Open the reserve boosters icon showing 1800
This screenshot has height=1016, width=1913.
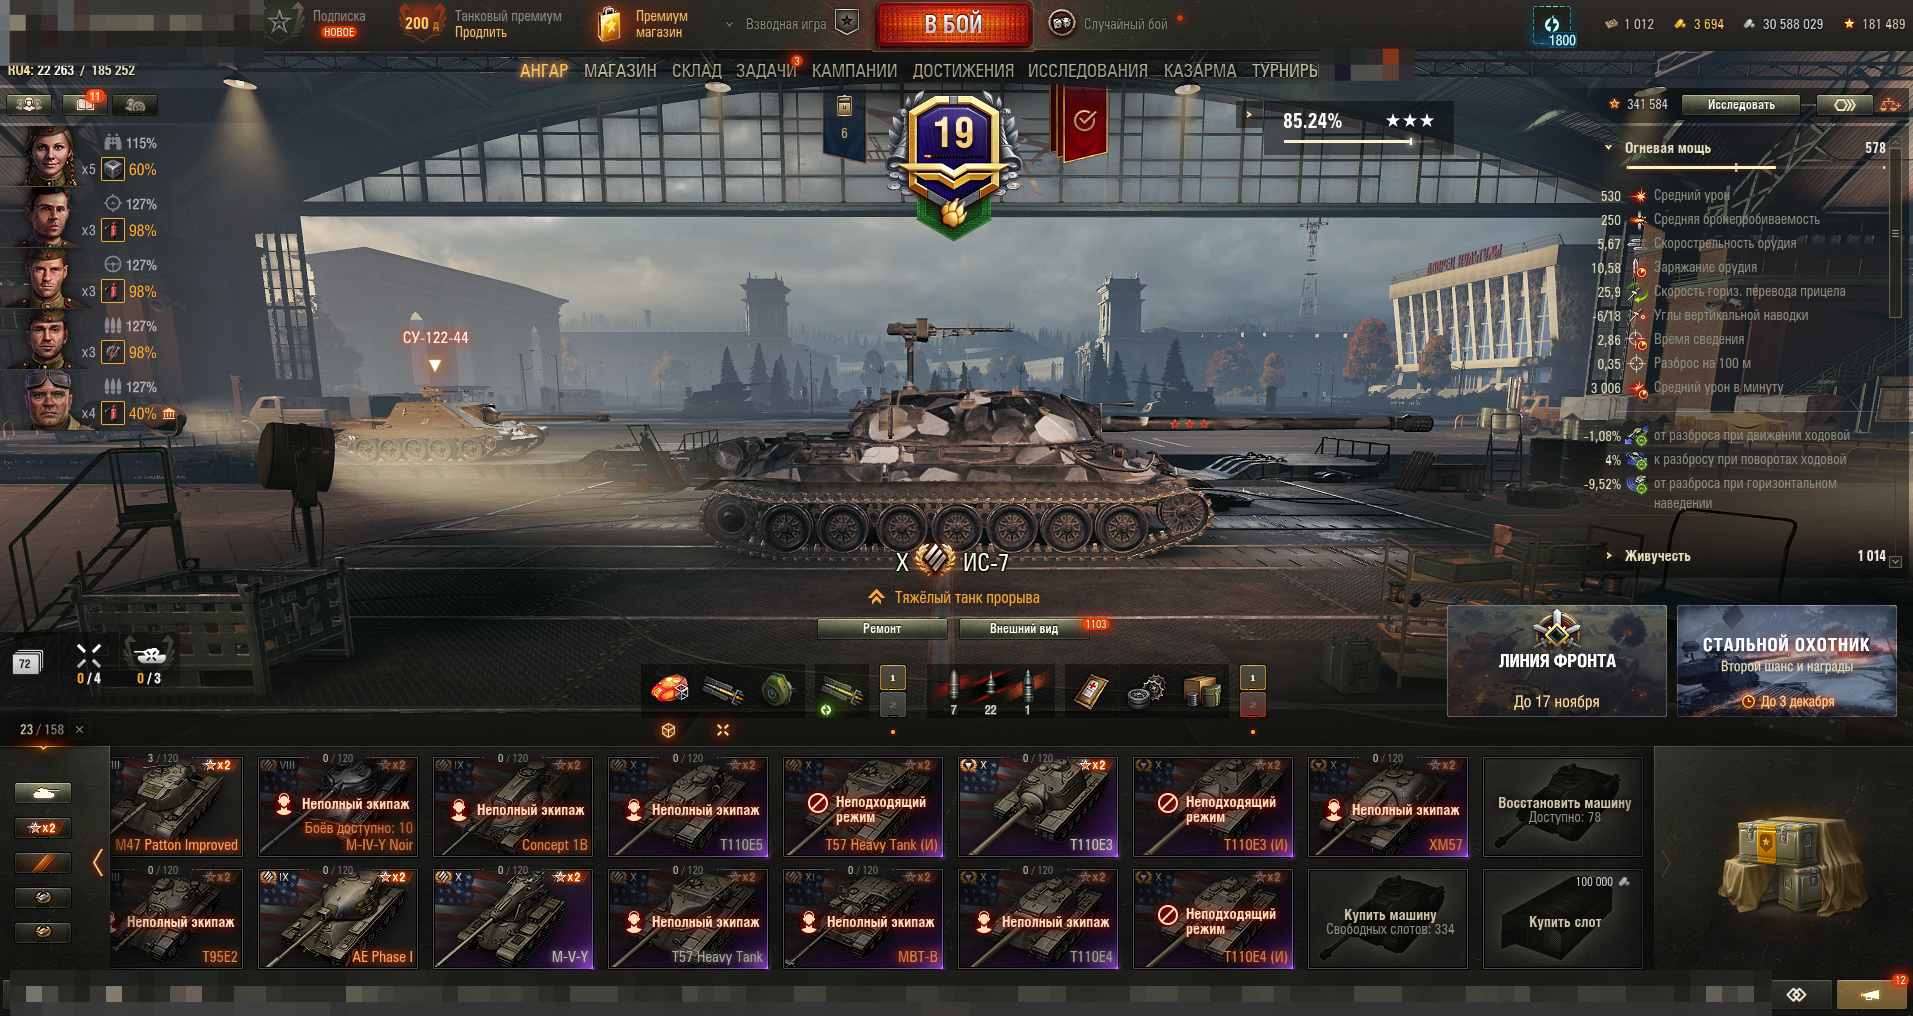(1551, 26)
